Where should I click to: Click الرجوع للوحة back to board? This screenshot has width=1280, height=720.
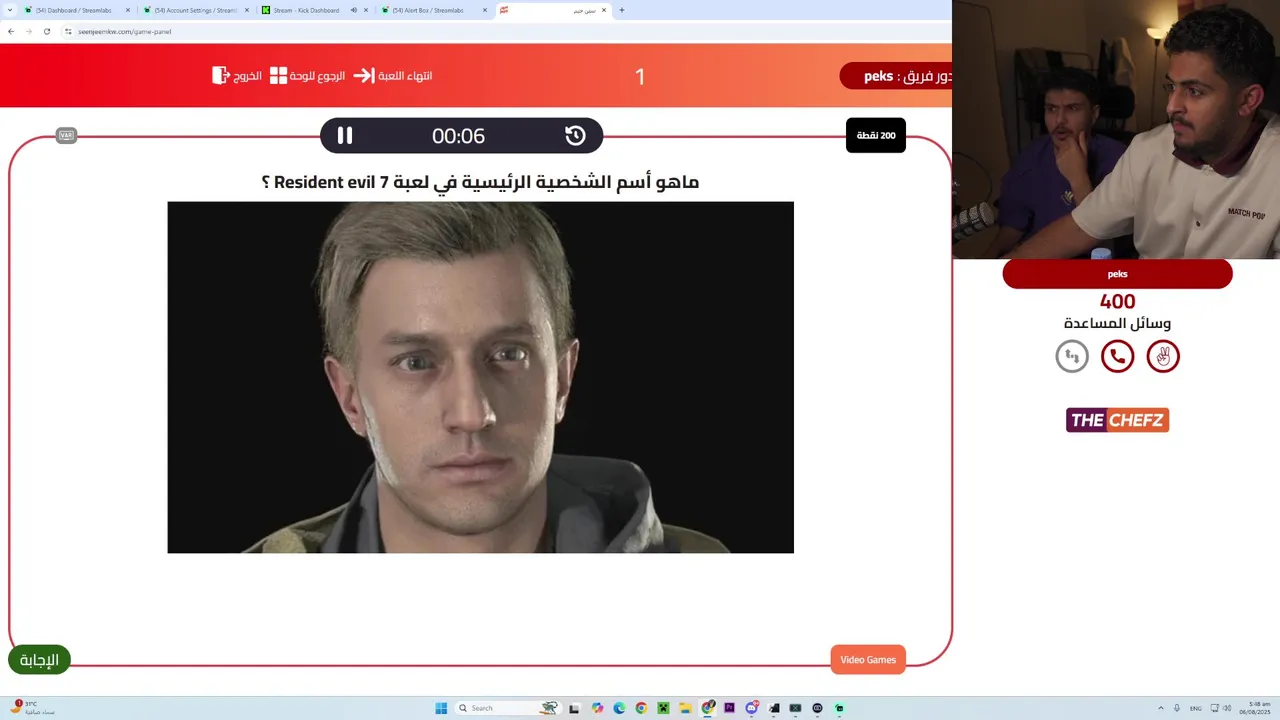tap(307, 75)
